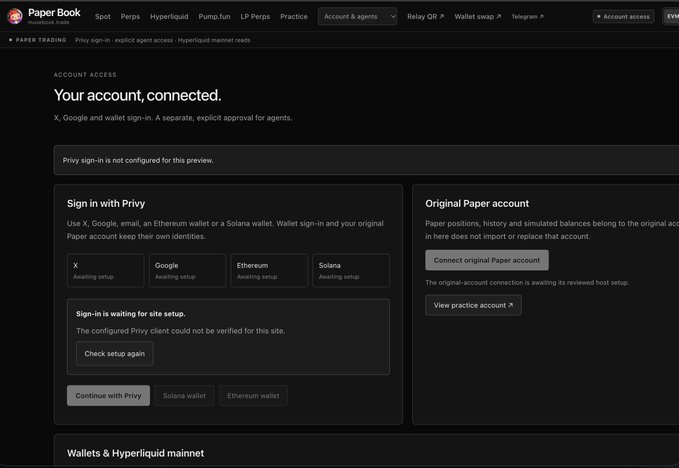Image resolution: width=679 pixels, height=468 pixels.
Task: Click the 'Sign in with Privy' heading
Action: [106, 203]
